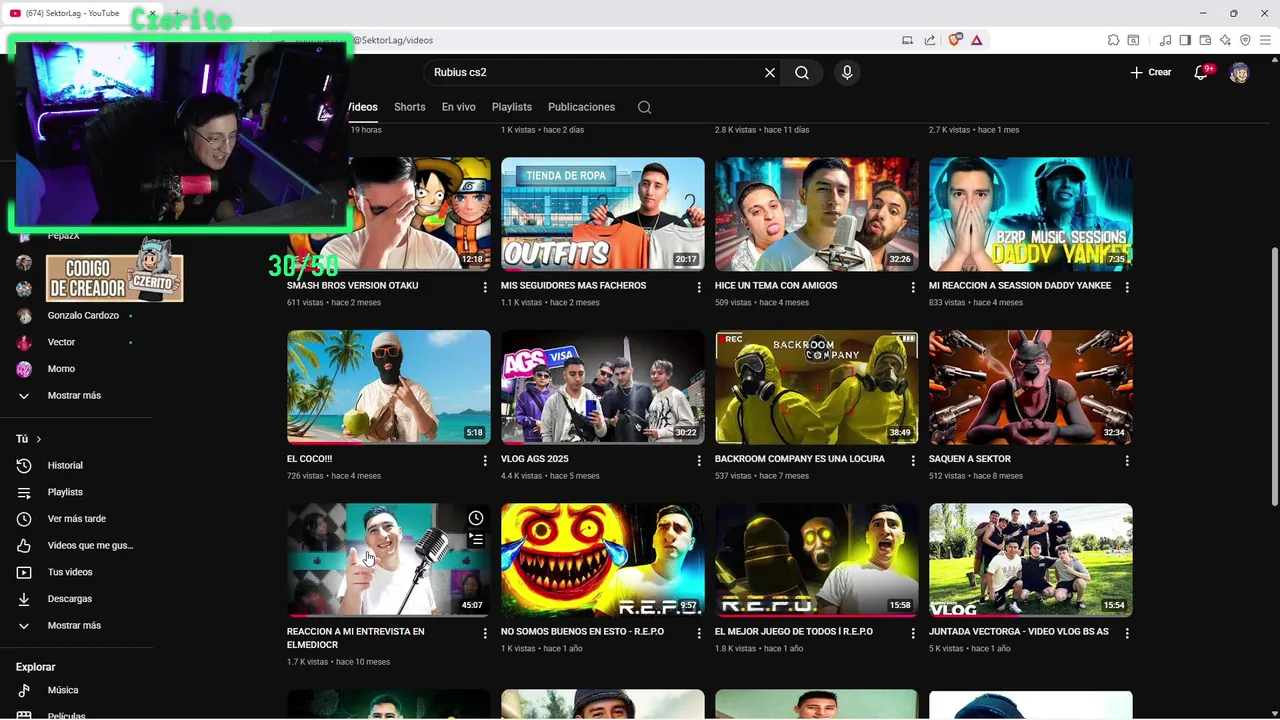This screenshot has height=720, width=1280.
Task: Clear the search box with the X icon
Action: (x=770, y=72)
